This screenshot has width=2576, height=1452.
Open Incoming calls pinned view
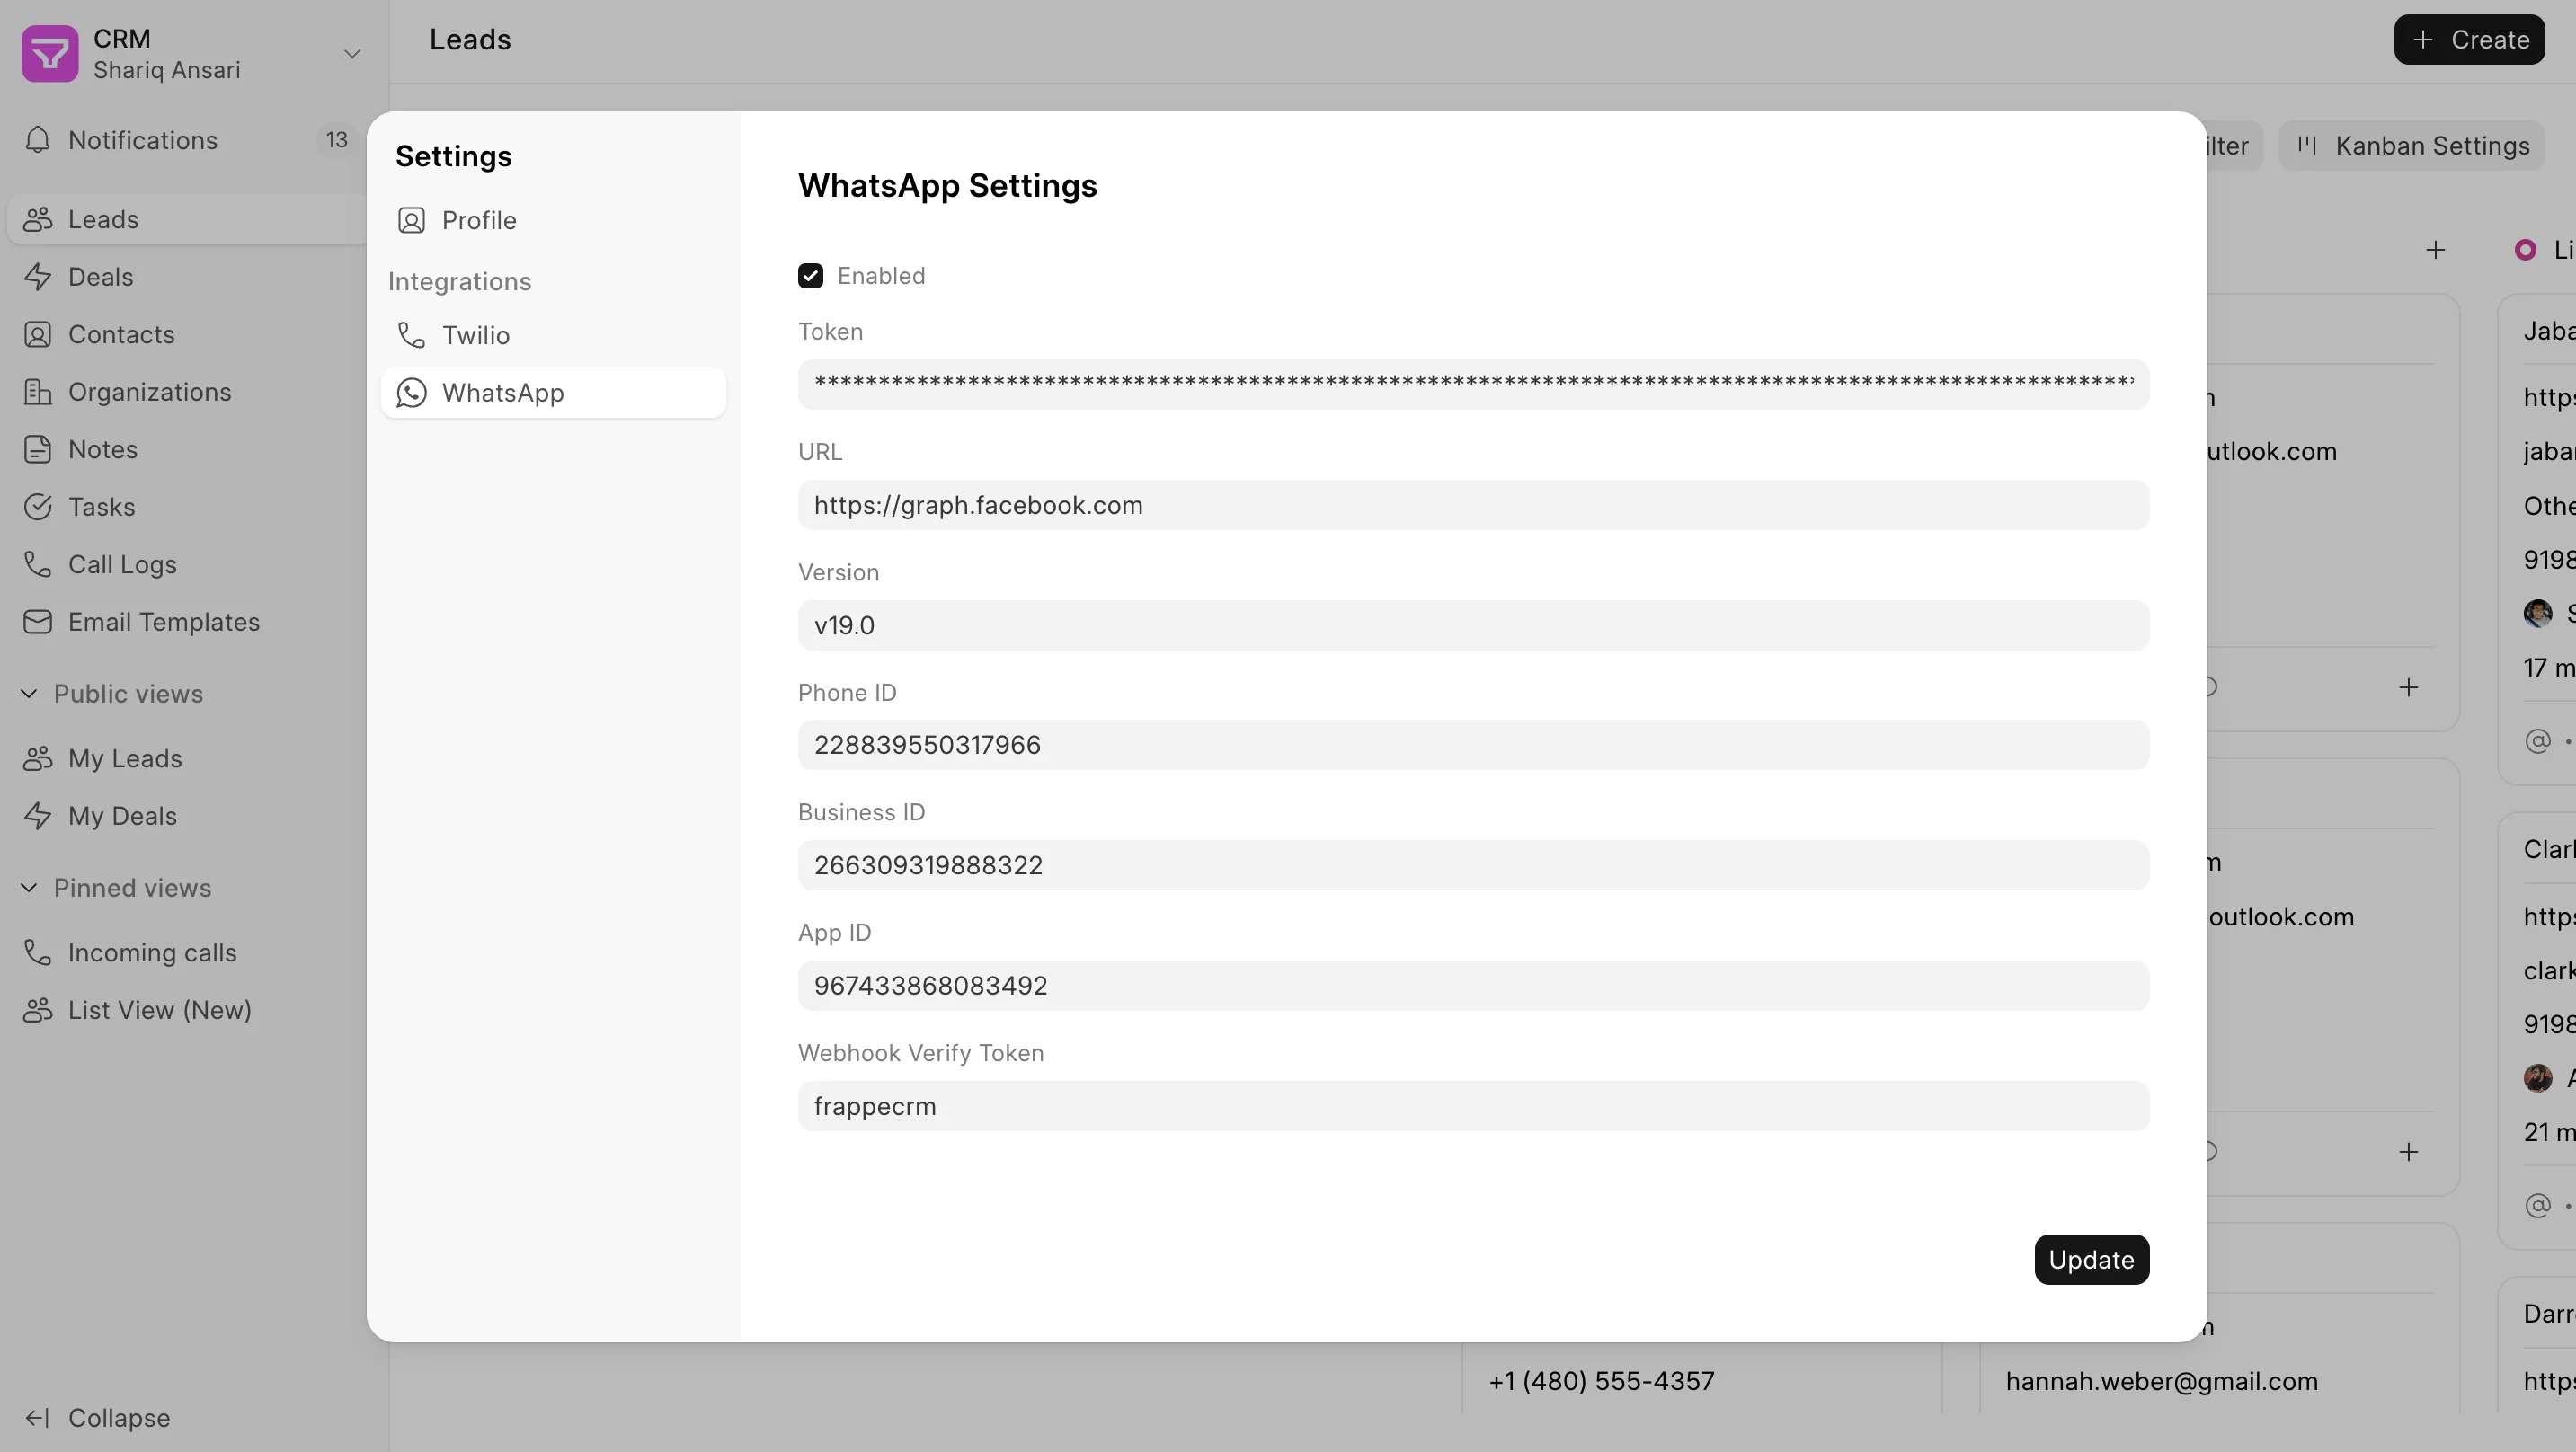[x=151, y=952]
